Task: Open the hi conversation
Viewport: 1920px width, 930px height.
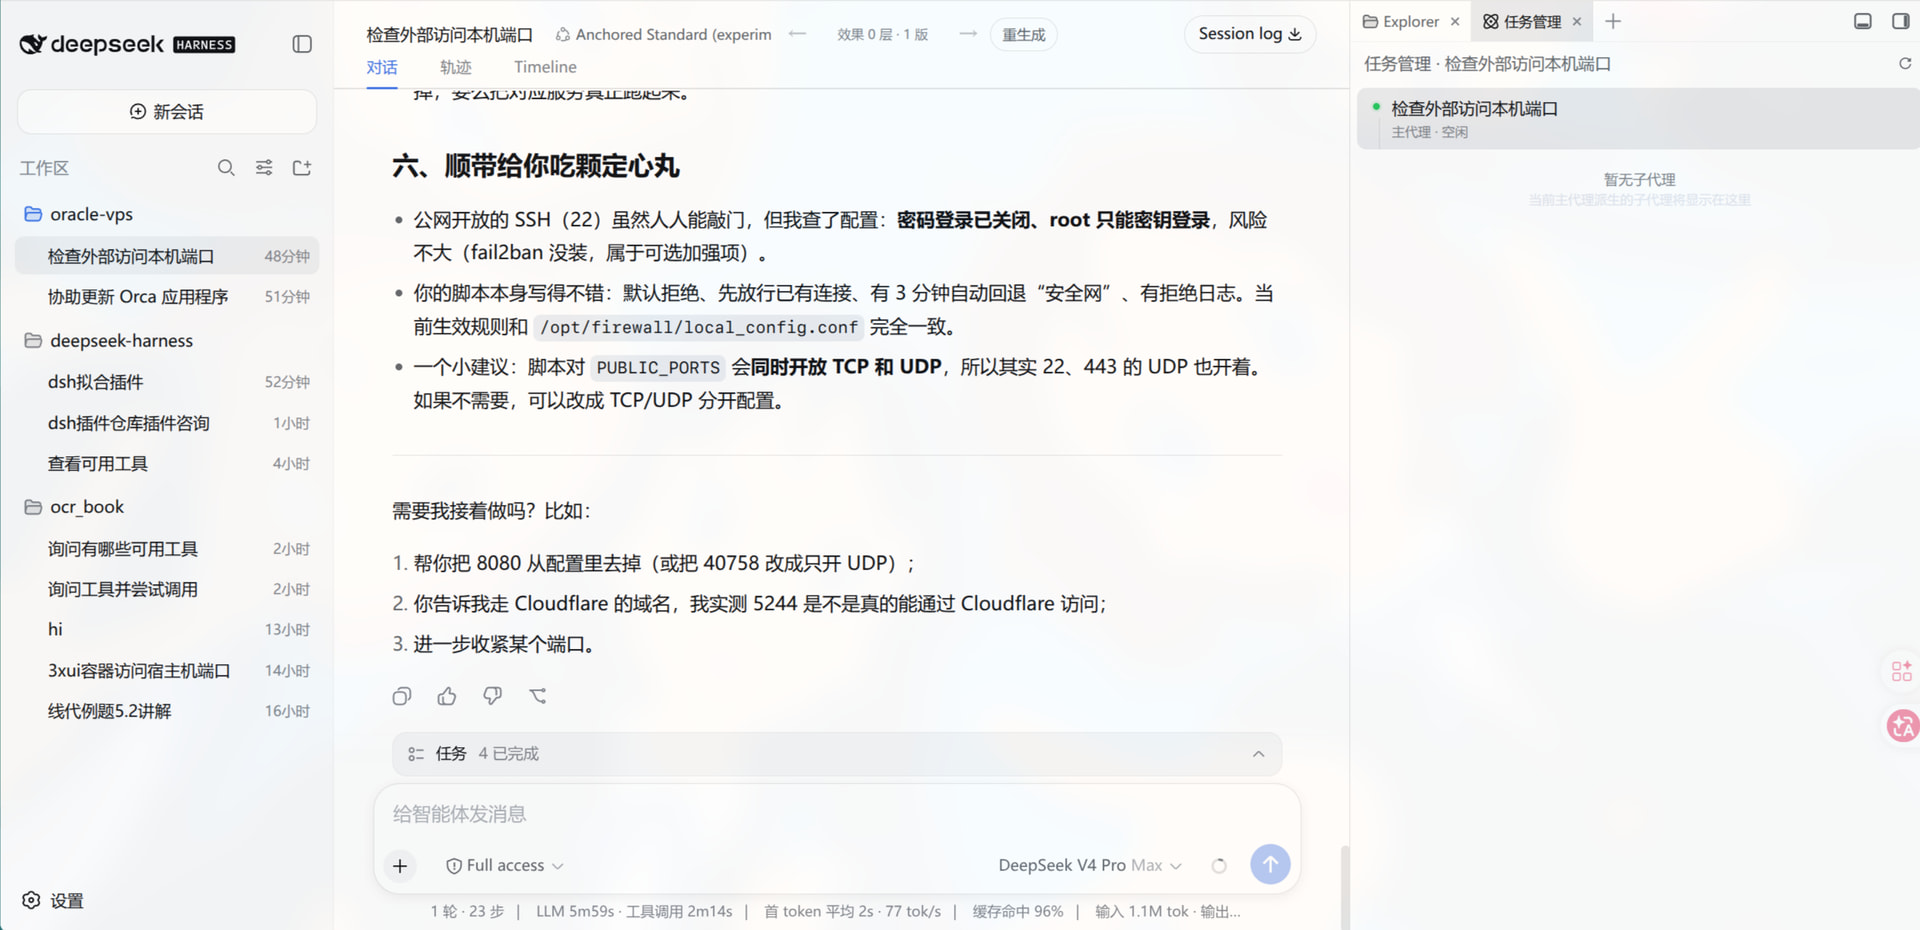Action: coord(167,630)
